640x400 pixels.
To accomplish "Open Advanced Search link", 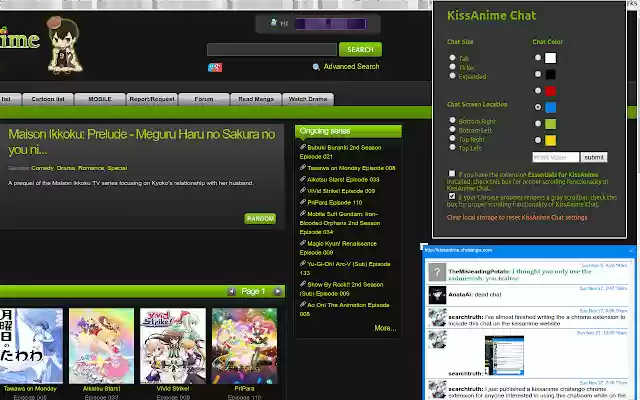I will pyautogui.click(x=351, y=66).
